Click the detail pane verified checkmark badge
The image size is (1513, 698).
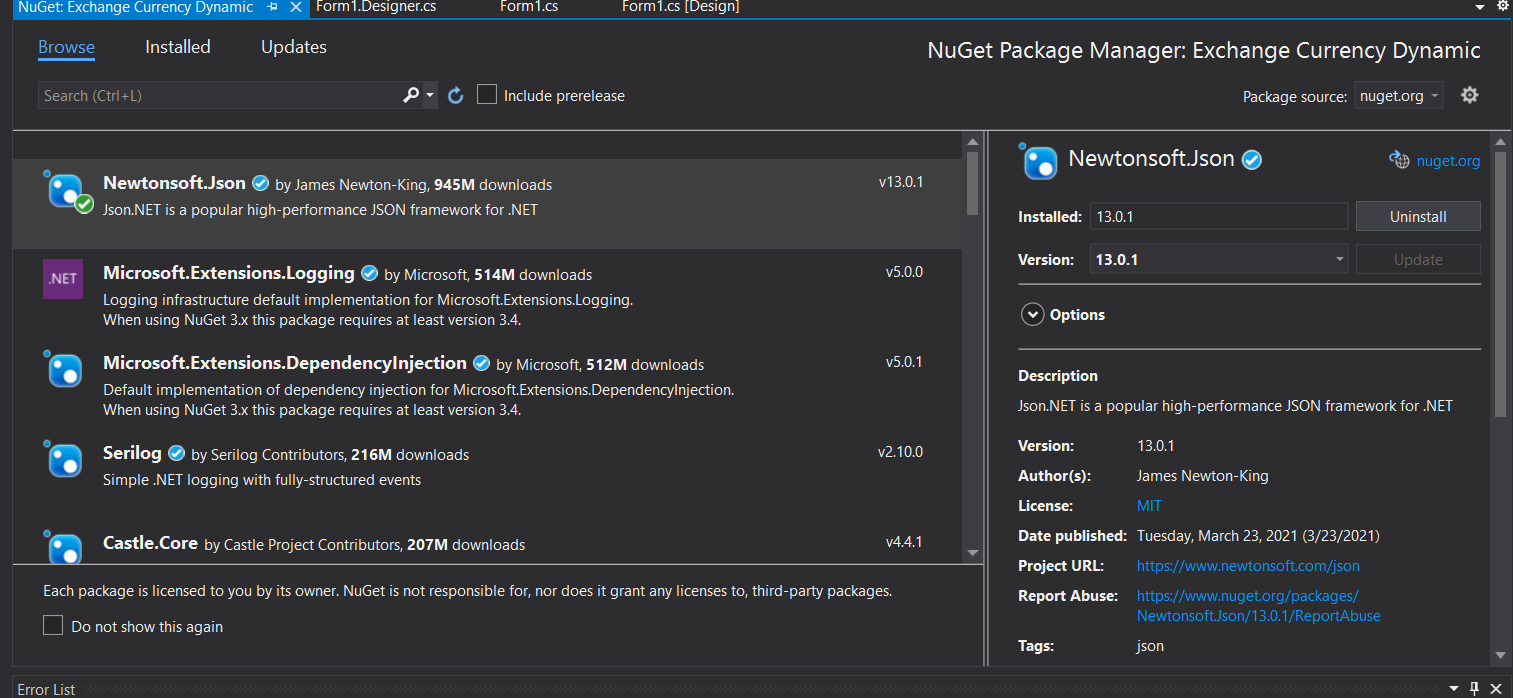(1251, 160)
